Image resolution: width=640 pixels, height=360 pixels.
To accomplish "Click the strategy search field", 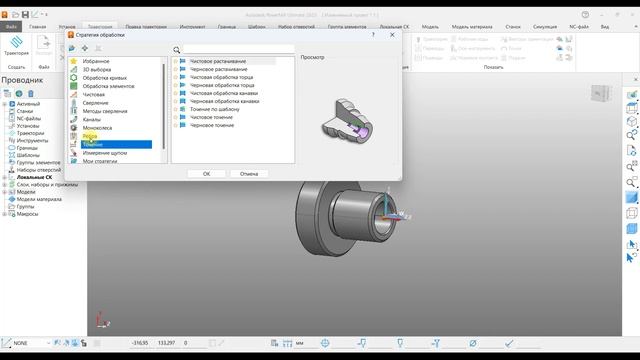I will coord(238,49).
